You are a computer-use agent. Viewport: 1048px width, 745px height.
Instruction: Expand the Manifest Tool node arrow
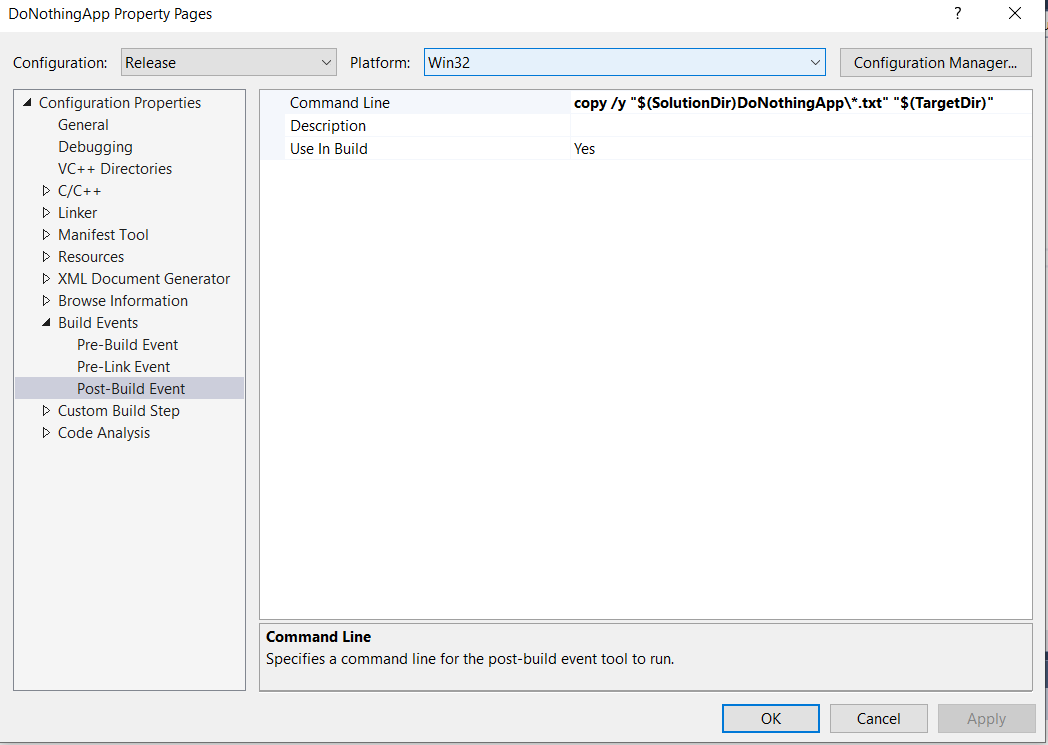coord(46,235)
